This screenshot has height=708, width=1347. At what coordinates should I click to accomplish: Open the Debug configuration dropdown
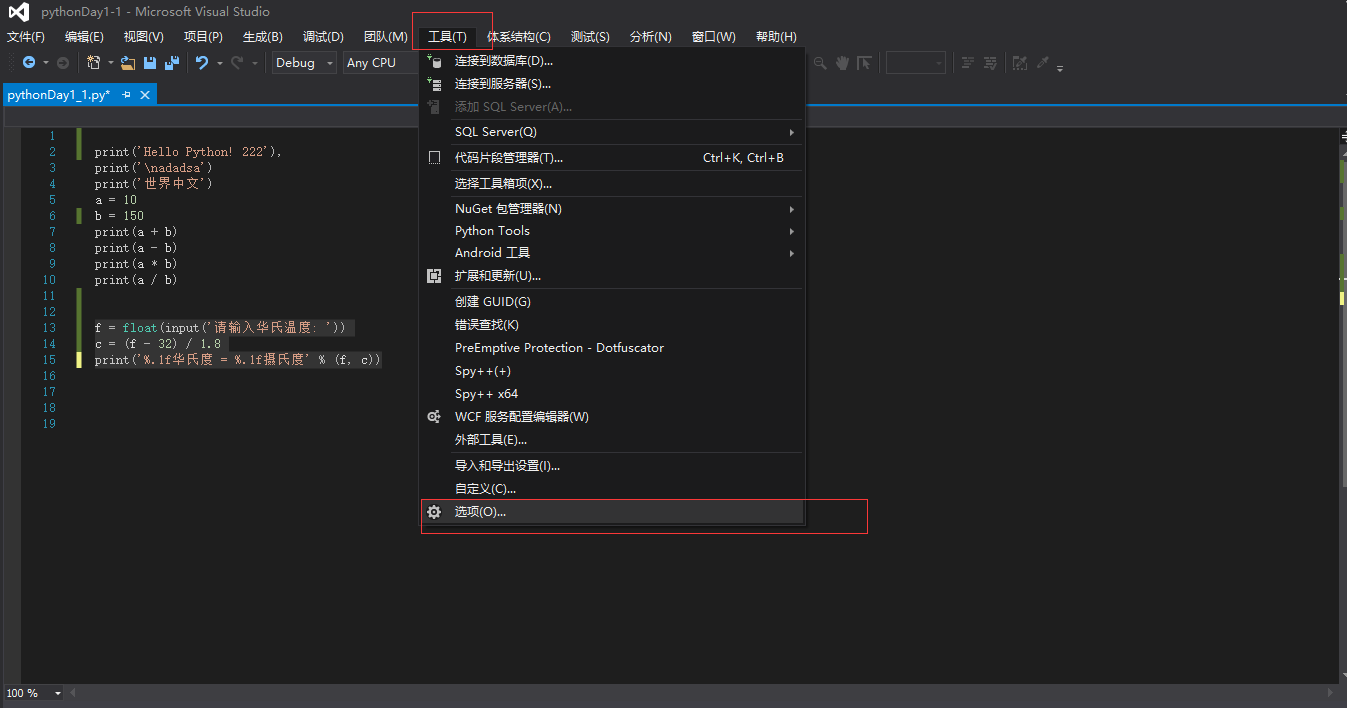[x=327, y=62]
